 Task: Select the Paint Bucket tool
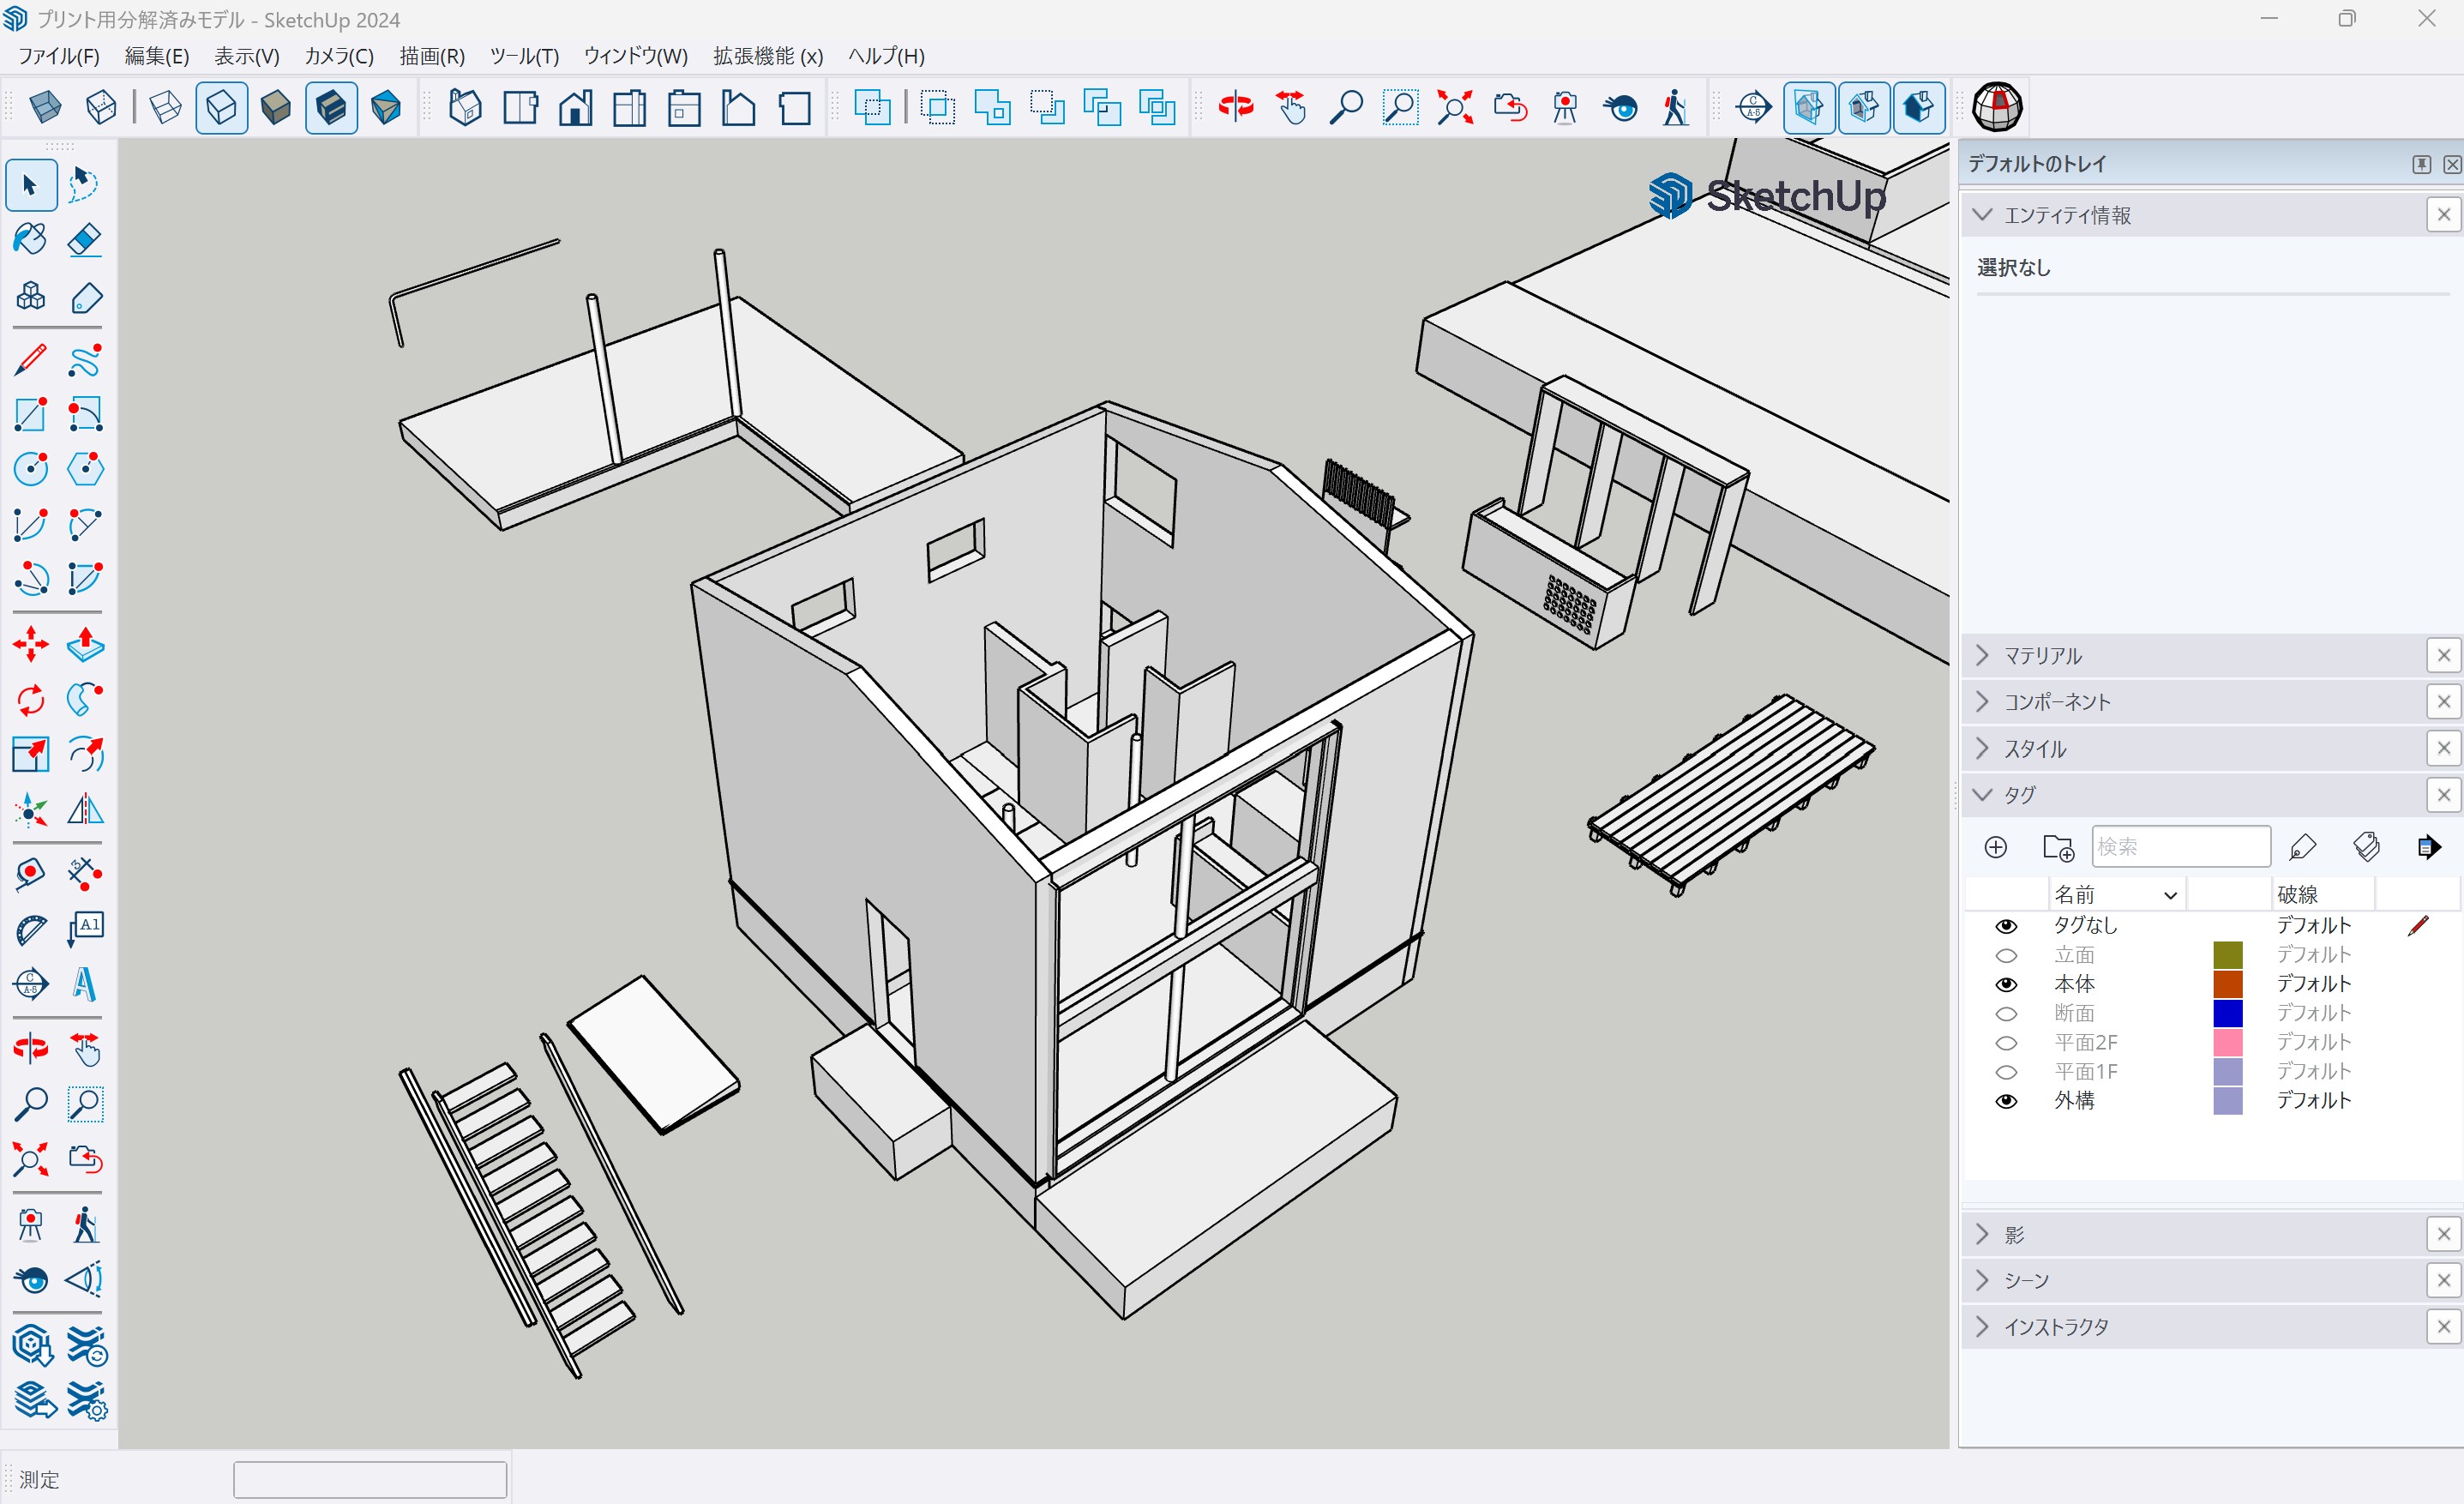click(x=30, y=240)
